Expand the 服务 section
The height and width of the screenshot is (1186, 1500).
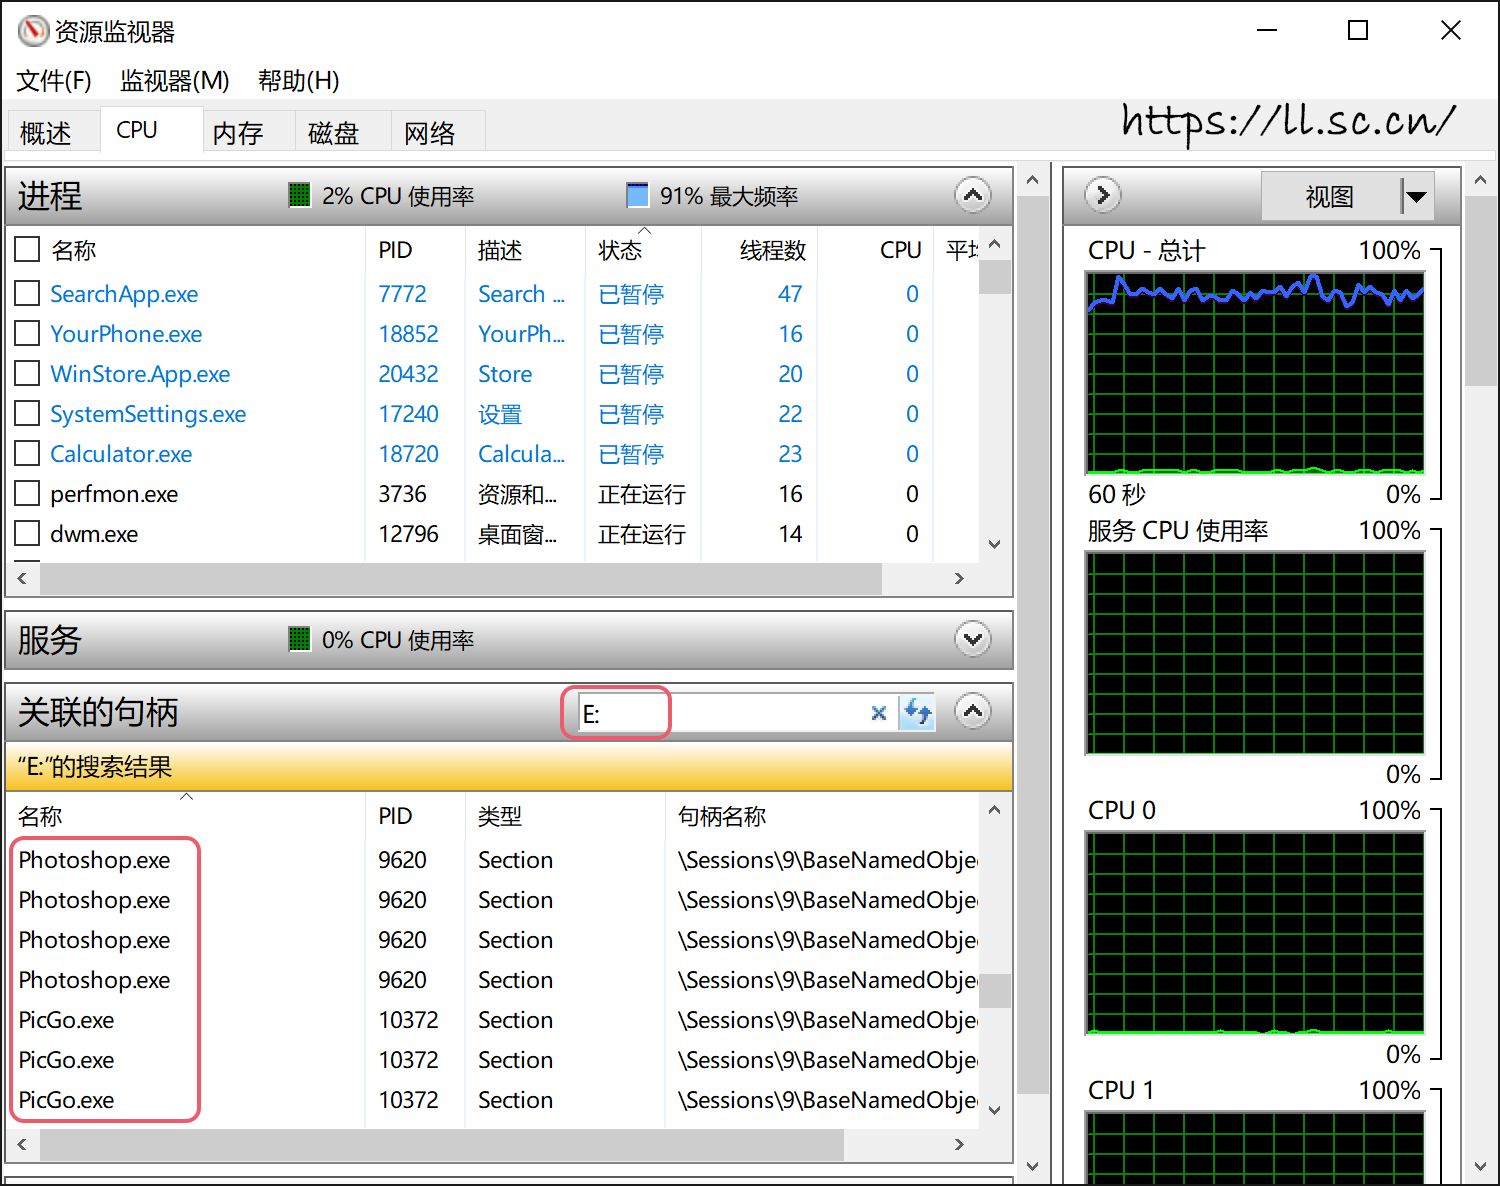coord(972,639)
